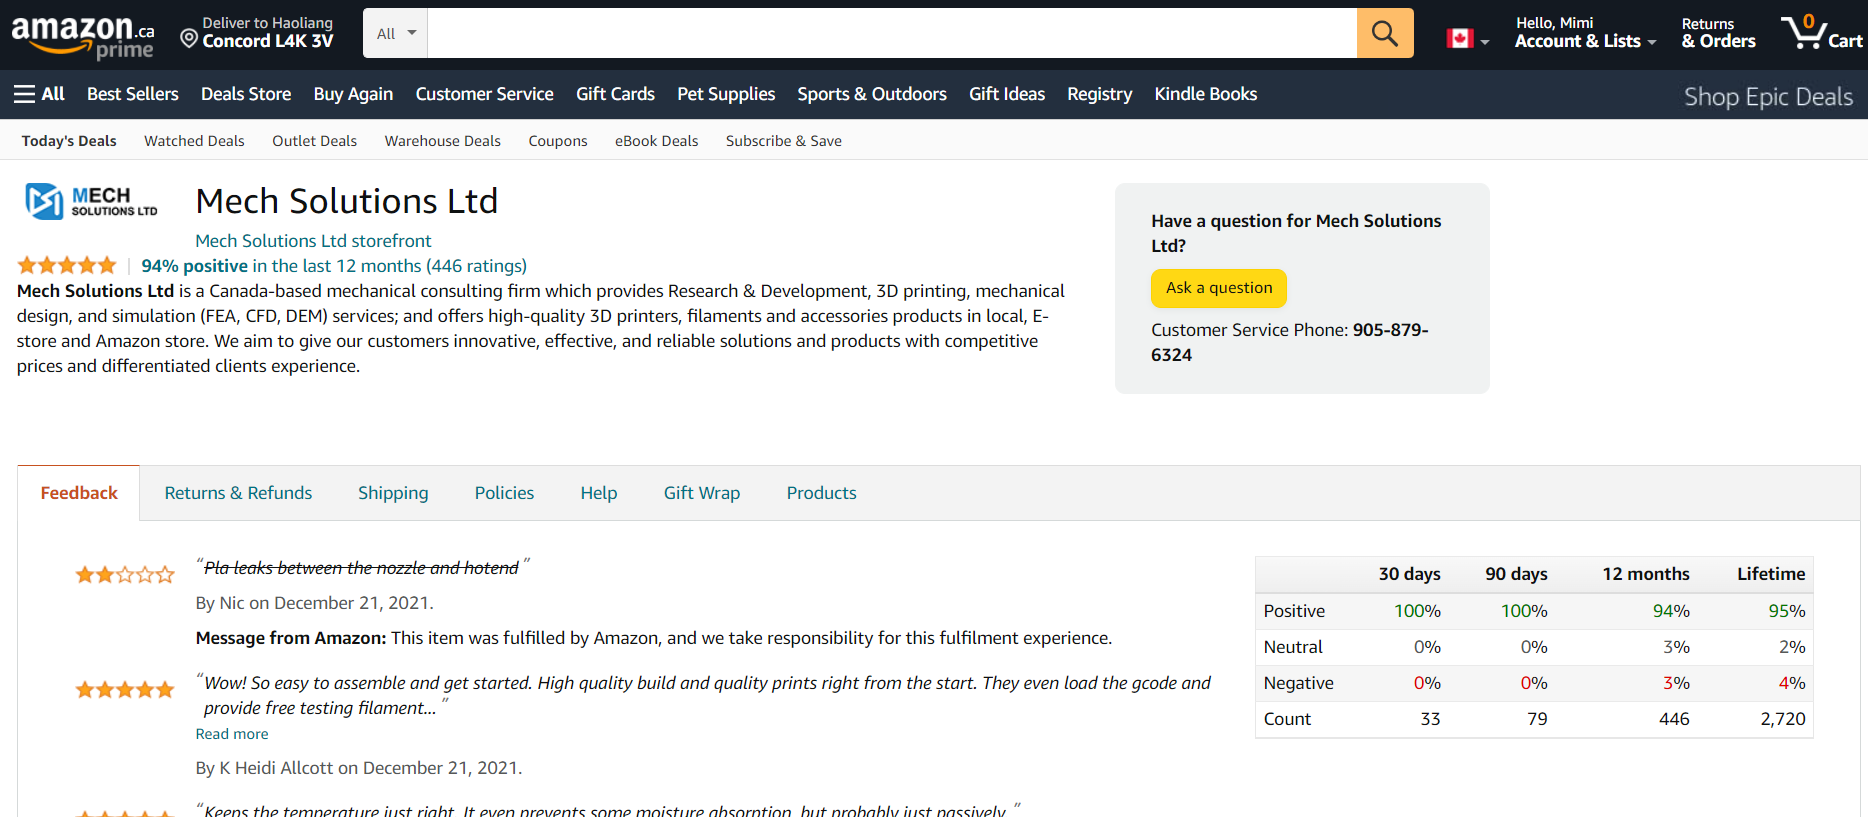Visit Mech Solutions Ltd storefront link
1868x817 pixels.
(x=313, y=241)
